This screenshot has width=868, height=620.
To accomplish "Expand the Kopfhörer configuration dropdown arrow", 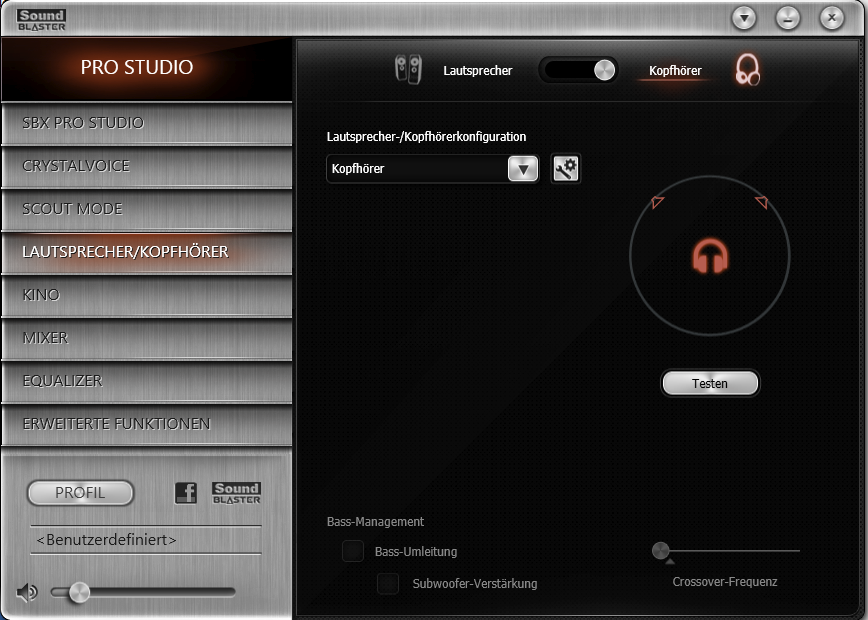I will pyautogui.click(x=523, y=169).
